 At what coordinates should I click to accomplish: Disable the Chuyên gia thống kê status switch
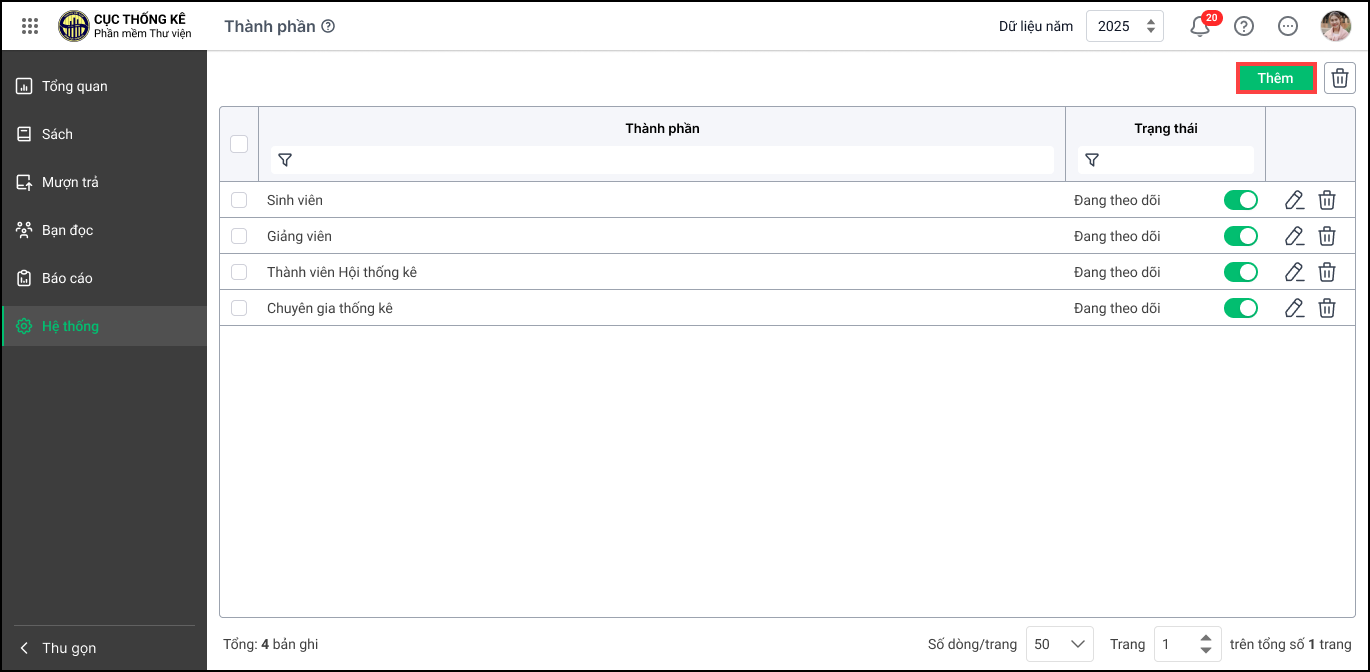(1240, 308)
